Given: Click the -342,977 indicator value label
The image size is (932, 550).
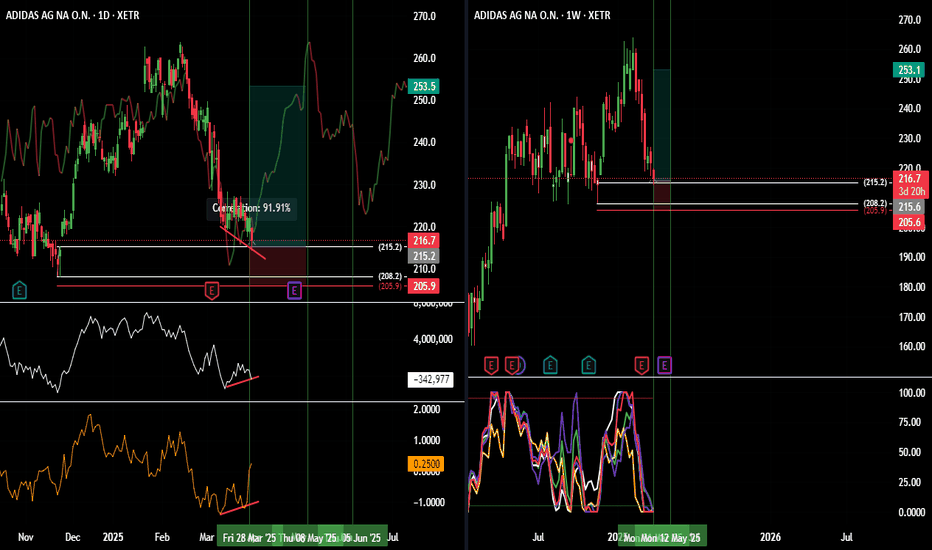Looking at the screenshot, I should (430, 380).
